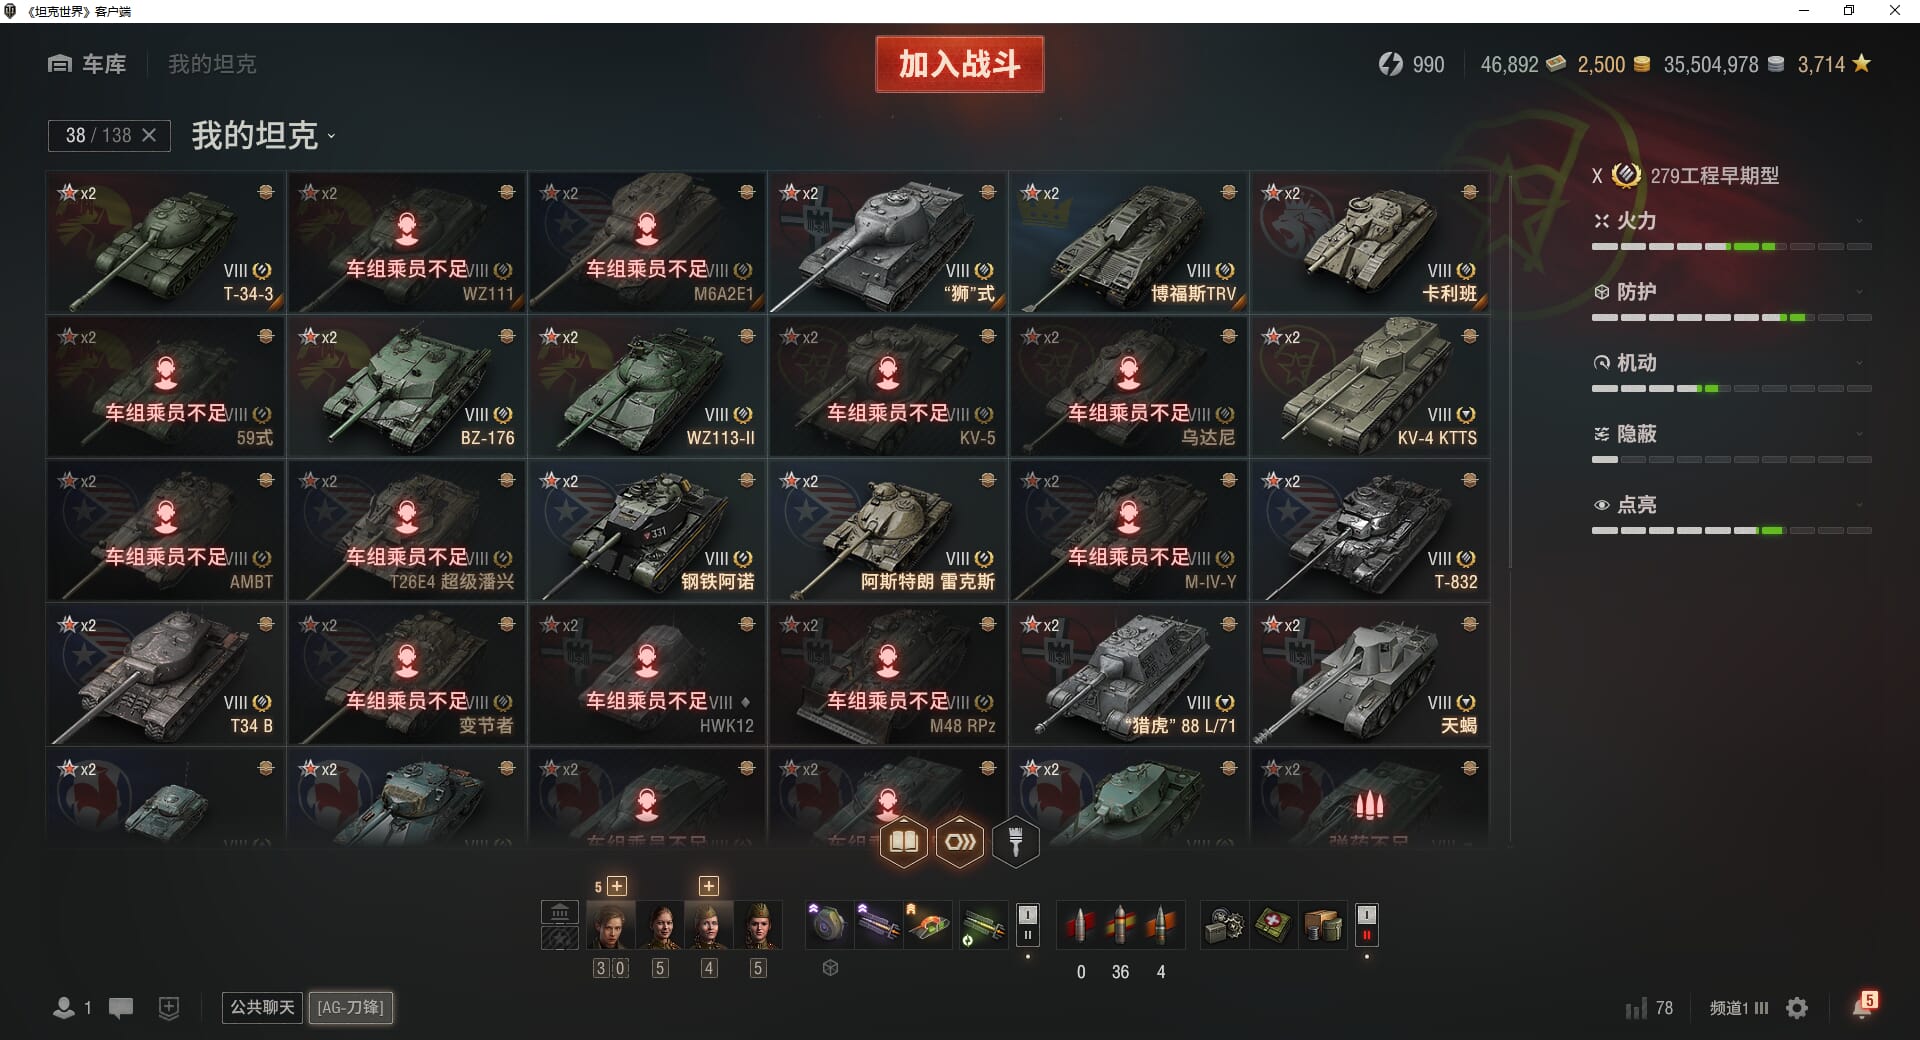Select the first aid kit consumable

[x=1273, y=926]
